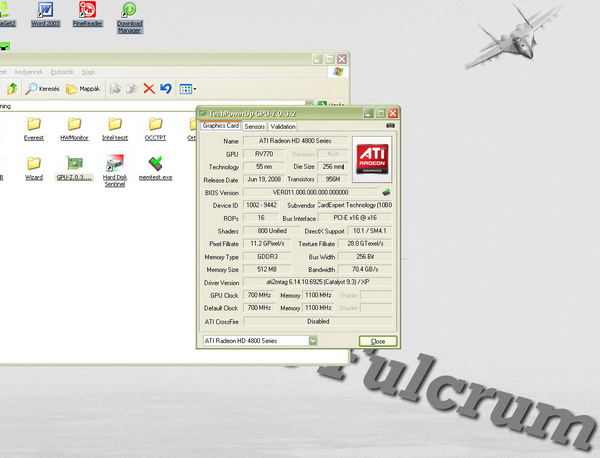Click the Texture Fillrate value 28.0 GTexel/s
600x458 pixels.
point(365,243)
